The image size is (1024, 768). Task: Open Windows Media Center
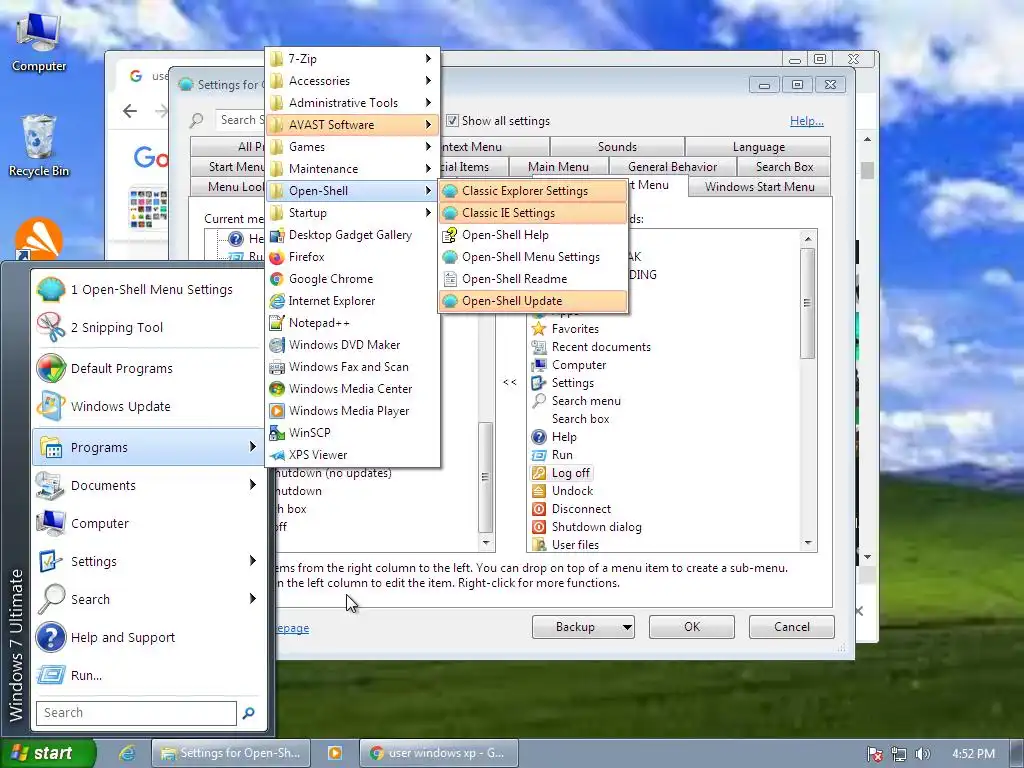click(x=353, y=389)
